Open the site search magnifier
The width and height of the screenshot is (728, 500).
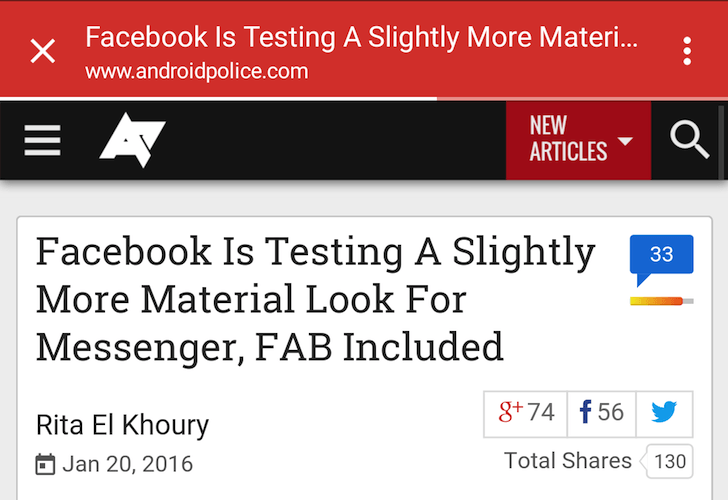689,140
